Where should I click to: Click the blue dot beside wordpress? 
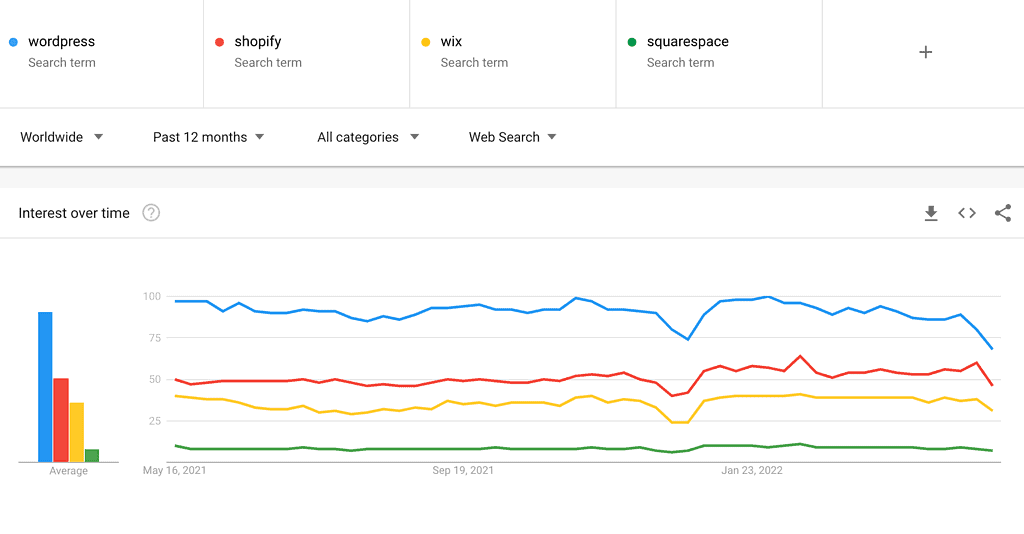click(13, 42)
